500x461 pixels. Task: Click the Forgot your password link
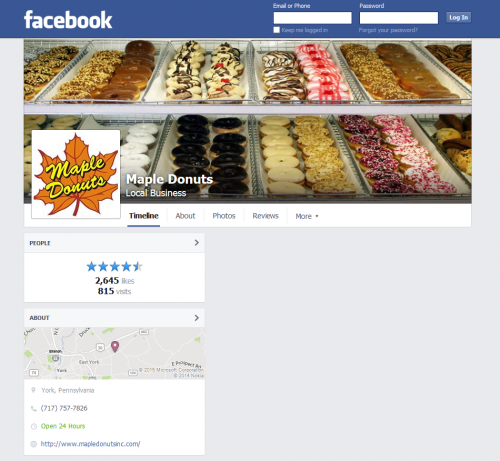click(388, 30)
